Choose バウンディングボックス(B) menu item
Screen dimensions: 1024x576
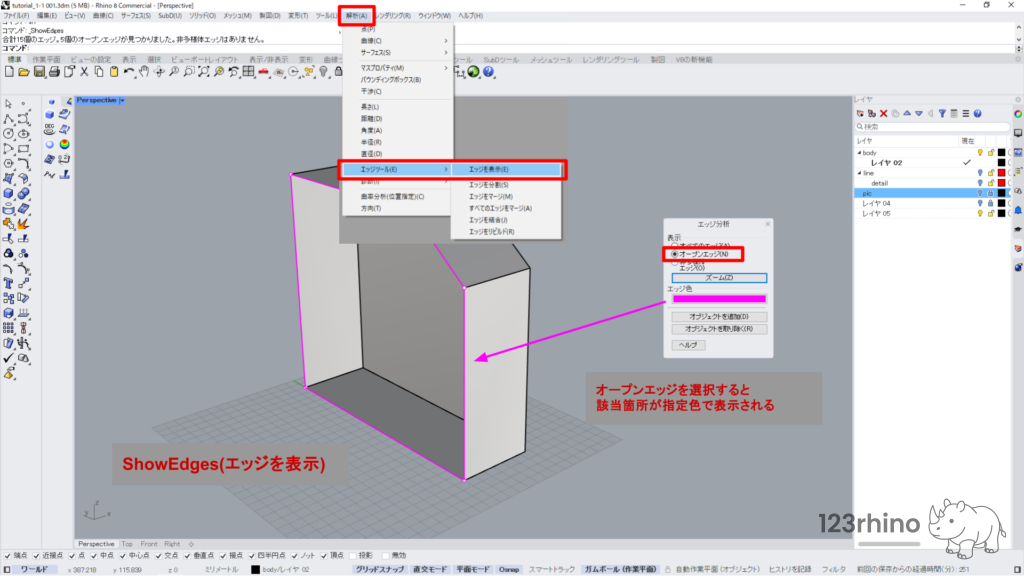point(397,80)
